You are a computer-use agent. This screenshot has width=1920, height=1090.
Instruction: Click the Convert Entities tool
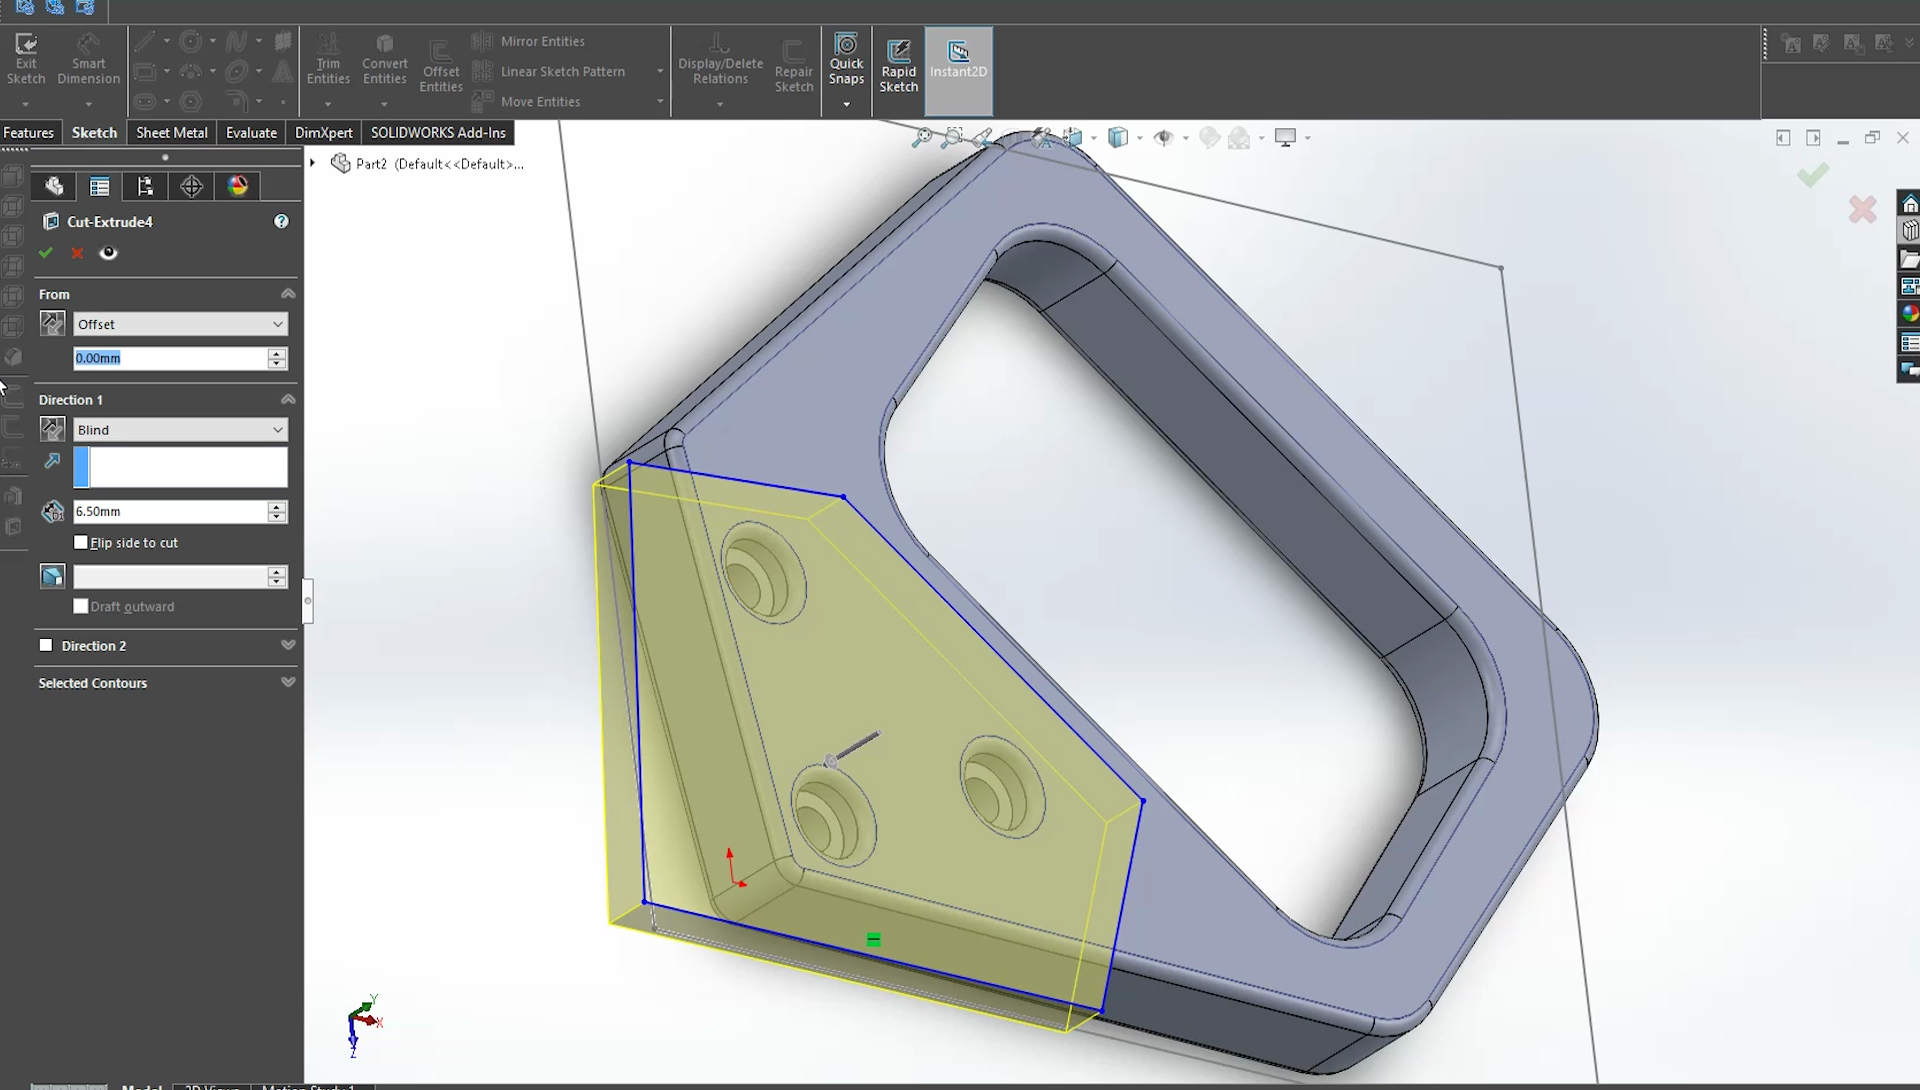click(384, 60)
